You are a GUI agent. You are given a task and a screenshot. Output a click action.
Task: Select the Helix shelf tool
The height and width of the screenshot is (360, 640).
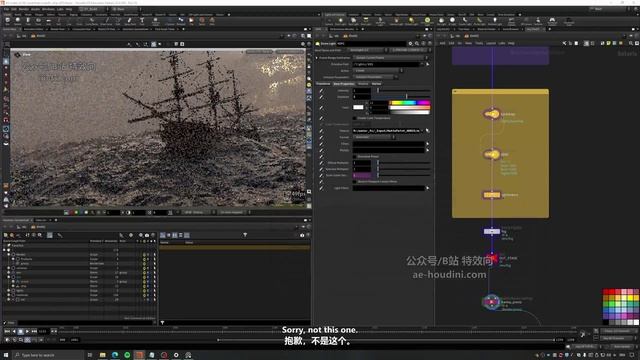pos(212,21)
